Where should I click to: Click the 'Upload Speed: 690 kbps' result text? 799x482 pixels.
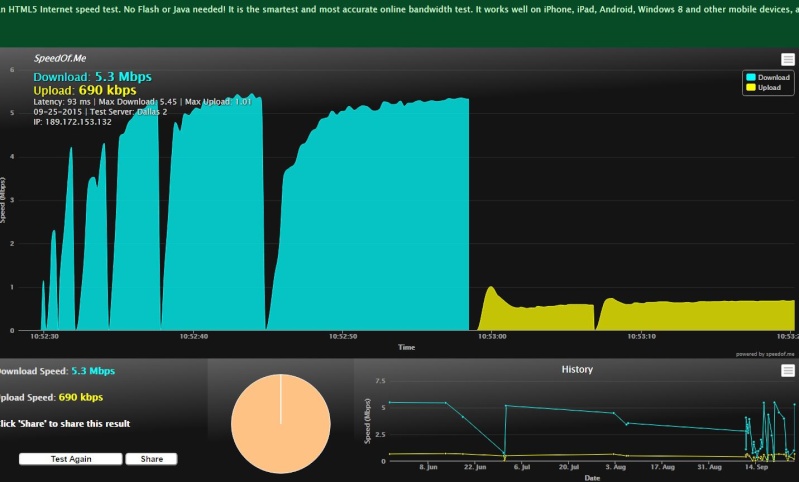tap(51, 397)
